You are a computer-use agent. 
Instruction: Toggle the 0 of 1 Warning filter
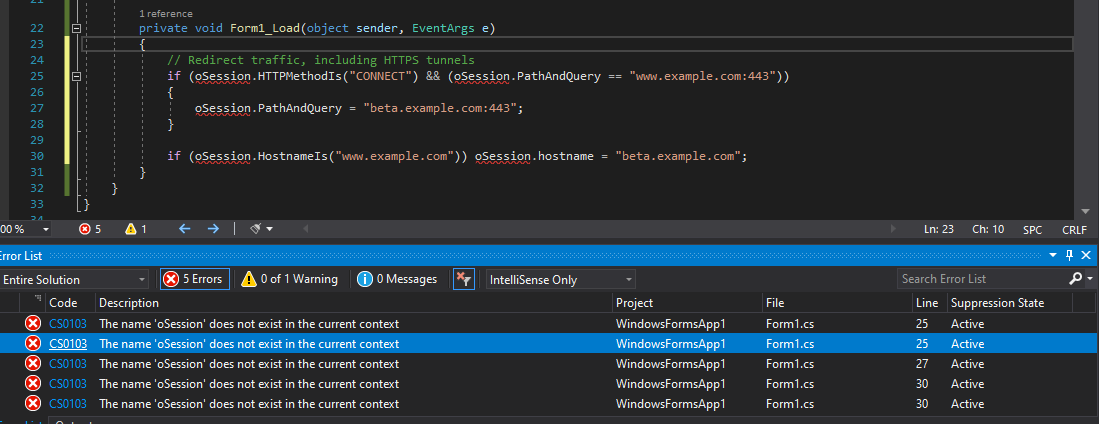(x=290, y=279)
